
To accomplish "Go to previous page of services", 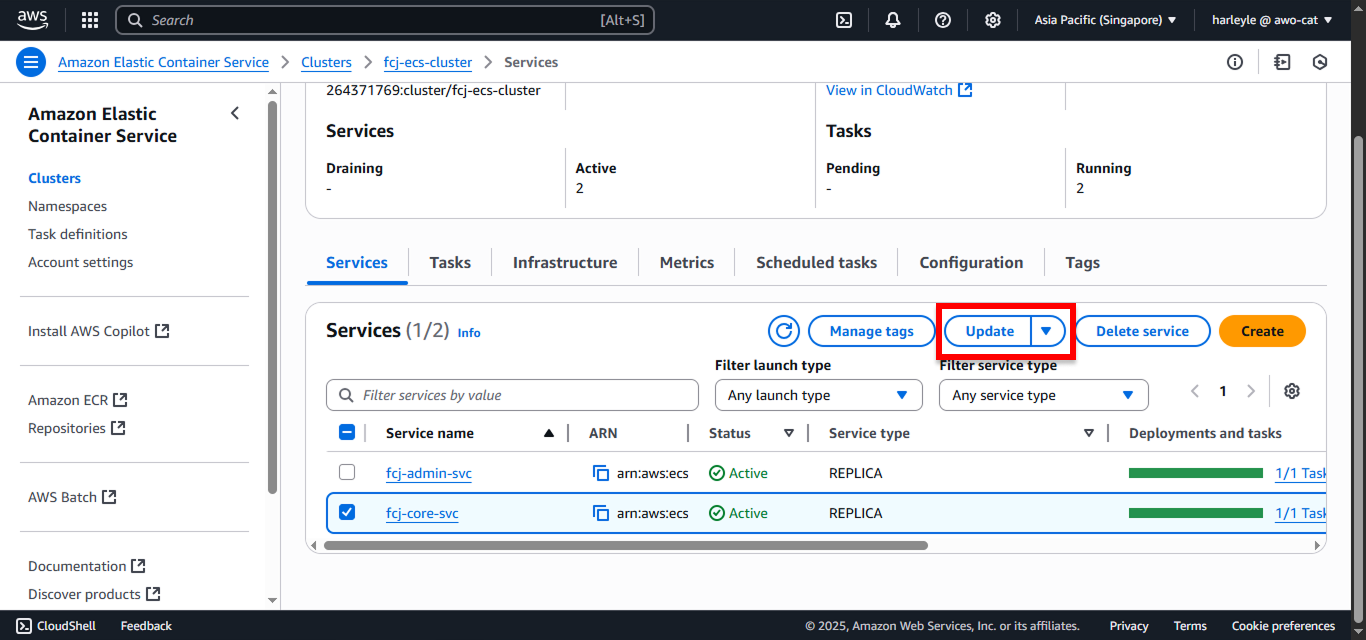I will click(x=1195, y=391).
